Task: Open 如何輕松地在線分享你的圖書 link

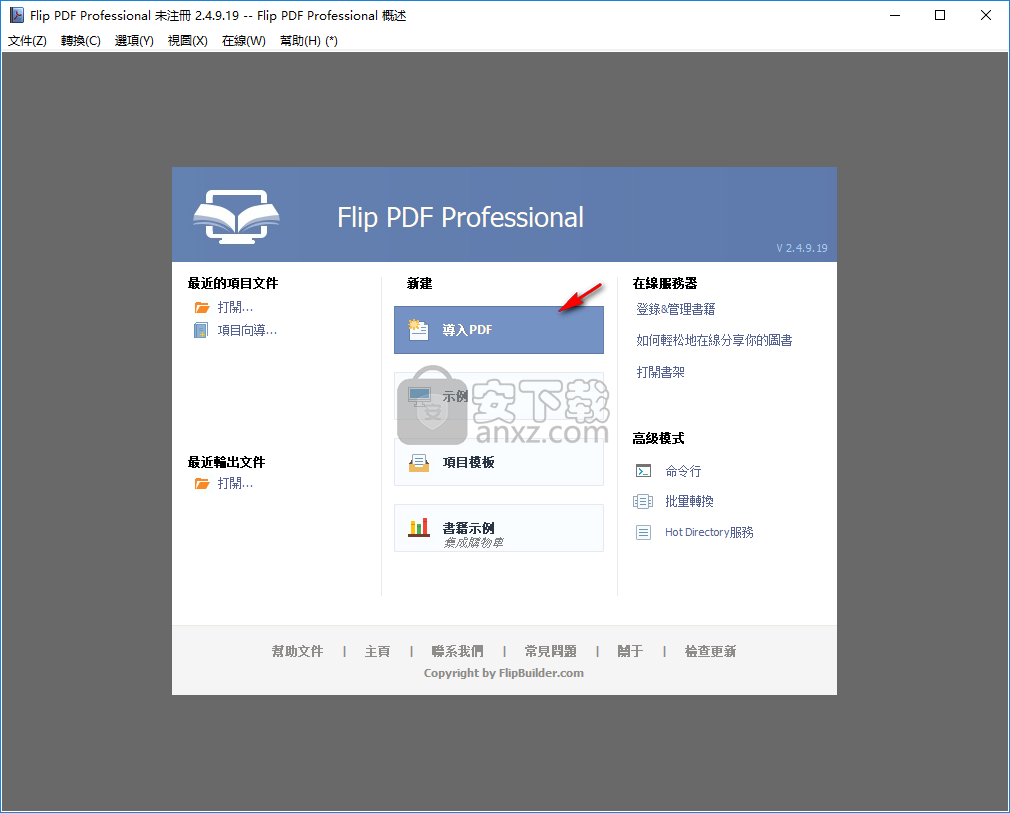Action: [x=714, y=340]
